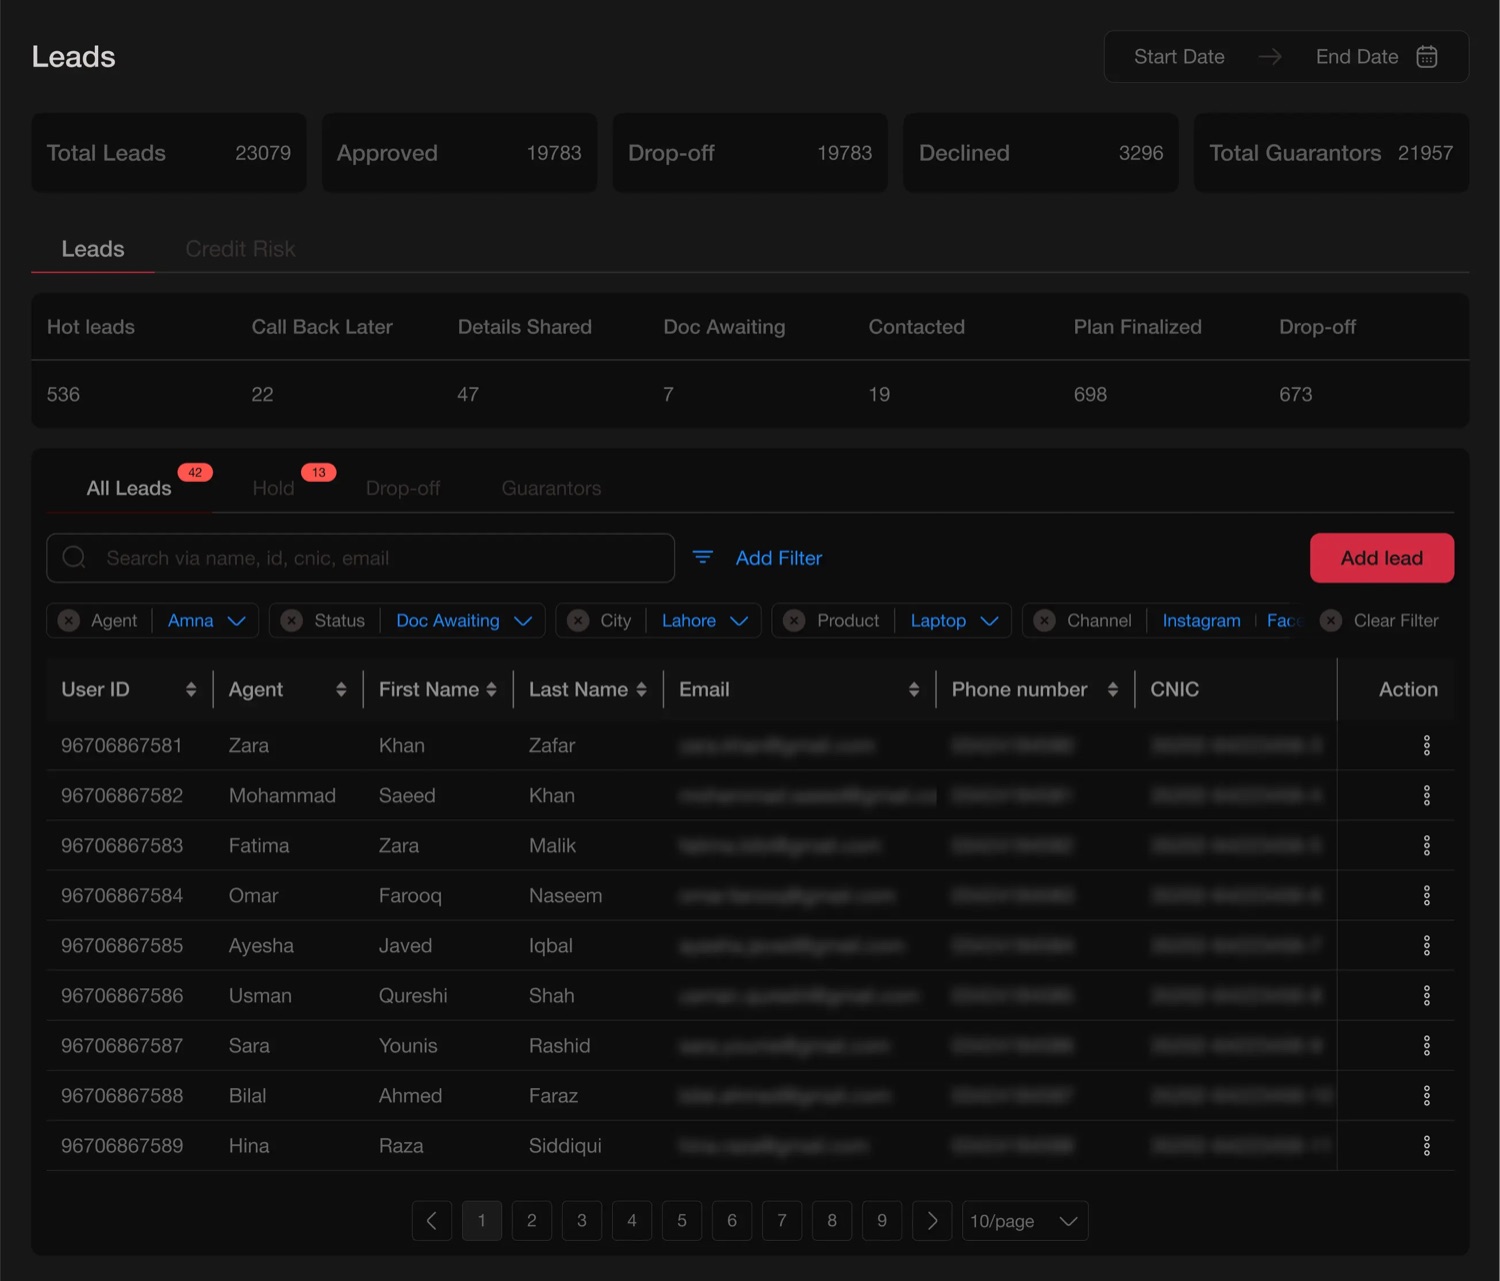
Task: Open the Drop-off leads tab
Action: [x=403, y=488]
